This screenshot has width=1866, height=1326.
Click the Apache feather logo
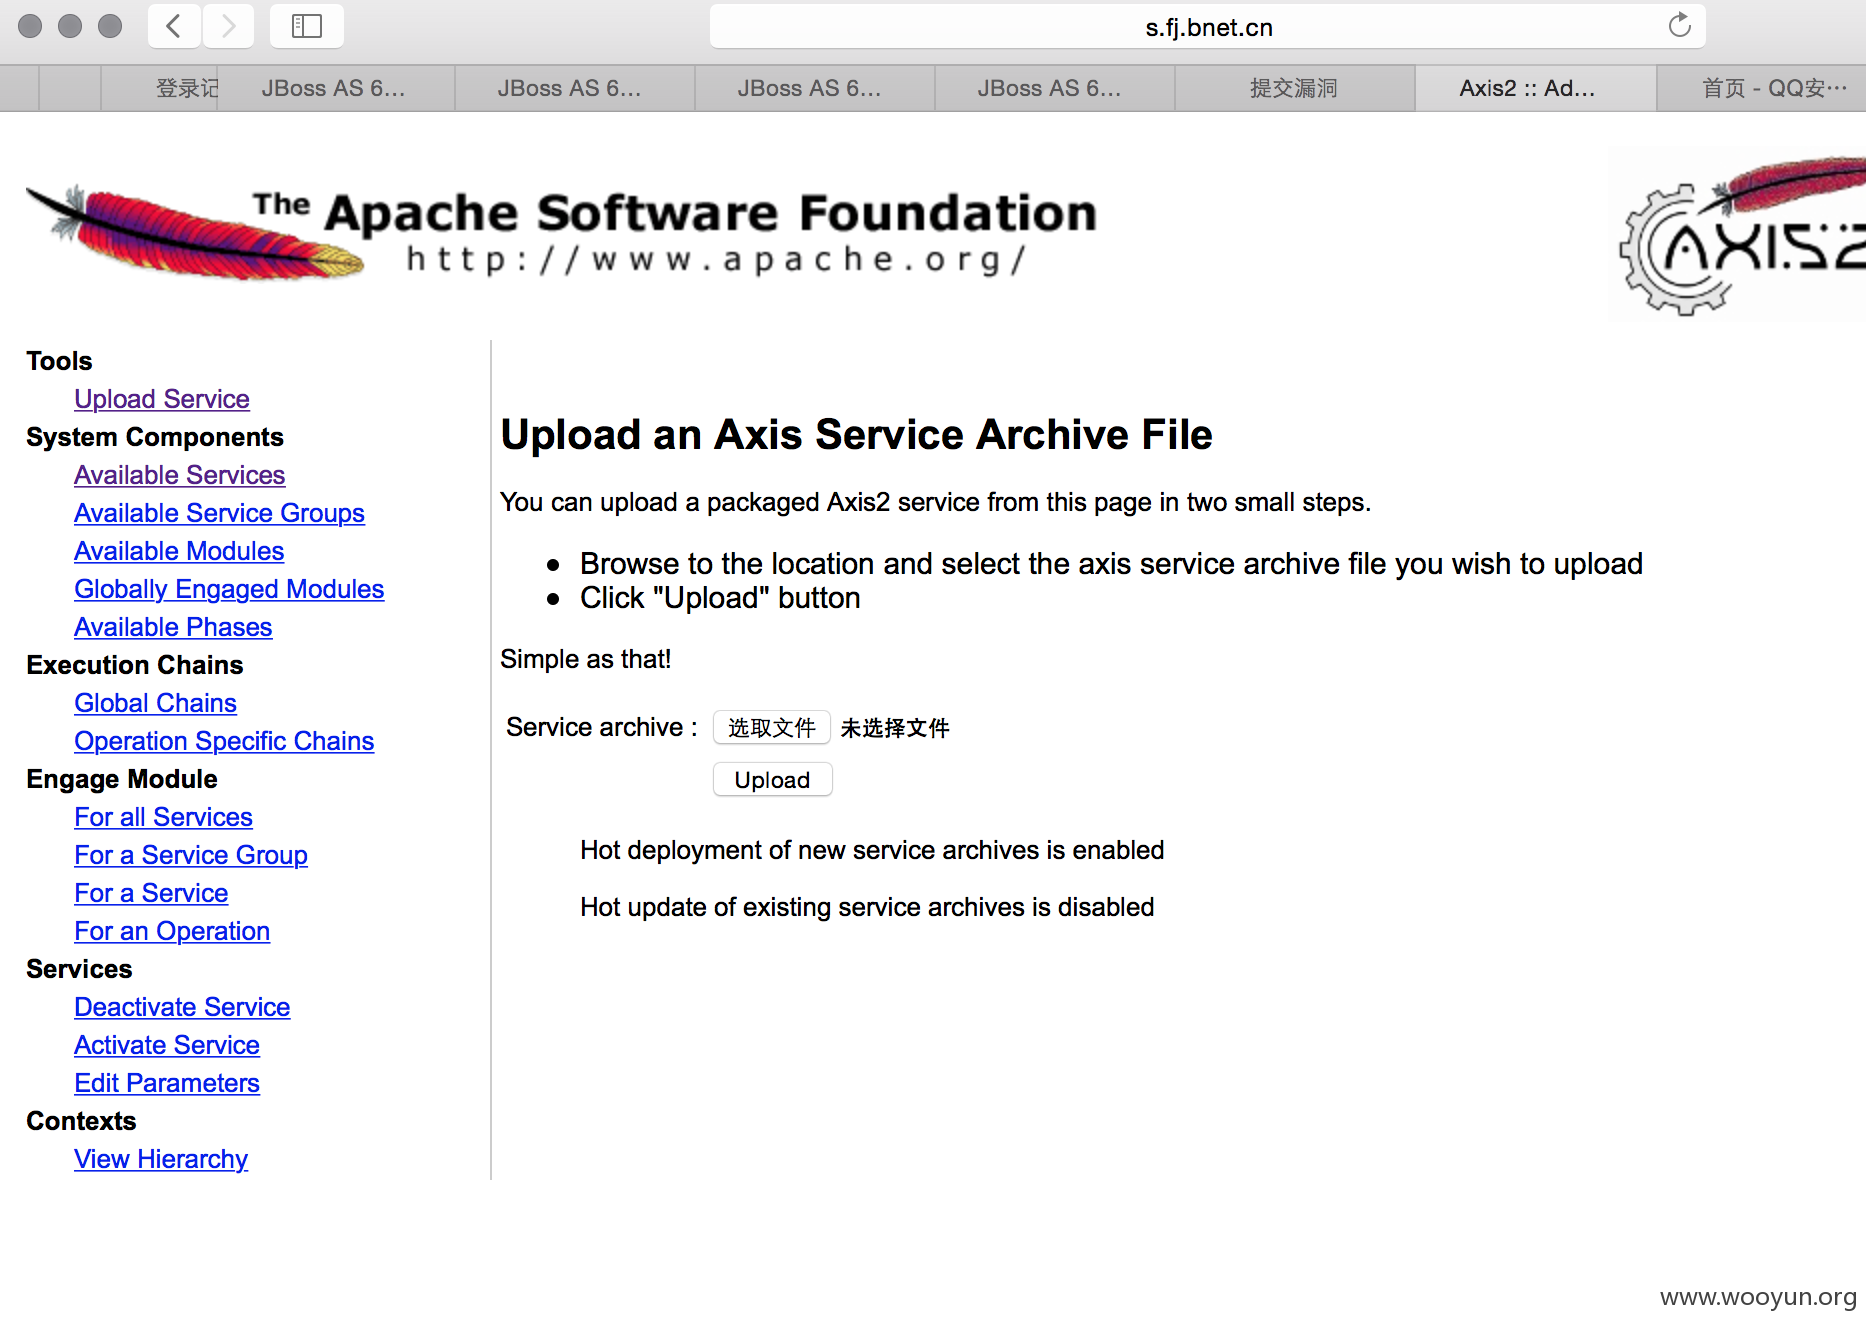pyautogui.click(x=195, y=232)
